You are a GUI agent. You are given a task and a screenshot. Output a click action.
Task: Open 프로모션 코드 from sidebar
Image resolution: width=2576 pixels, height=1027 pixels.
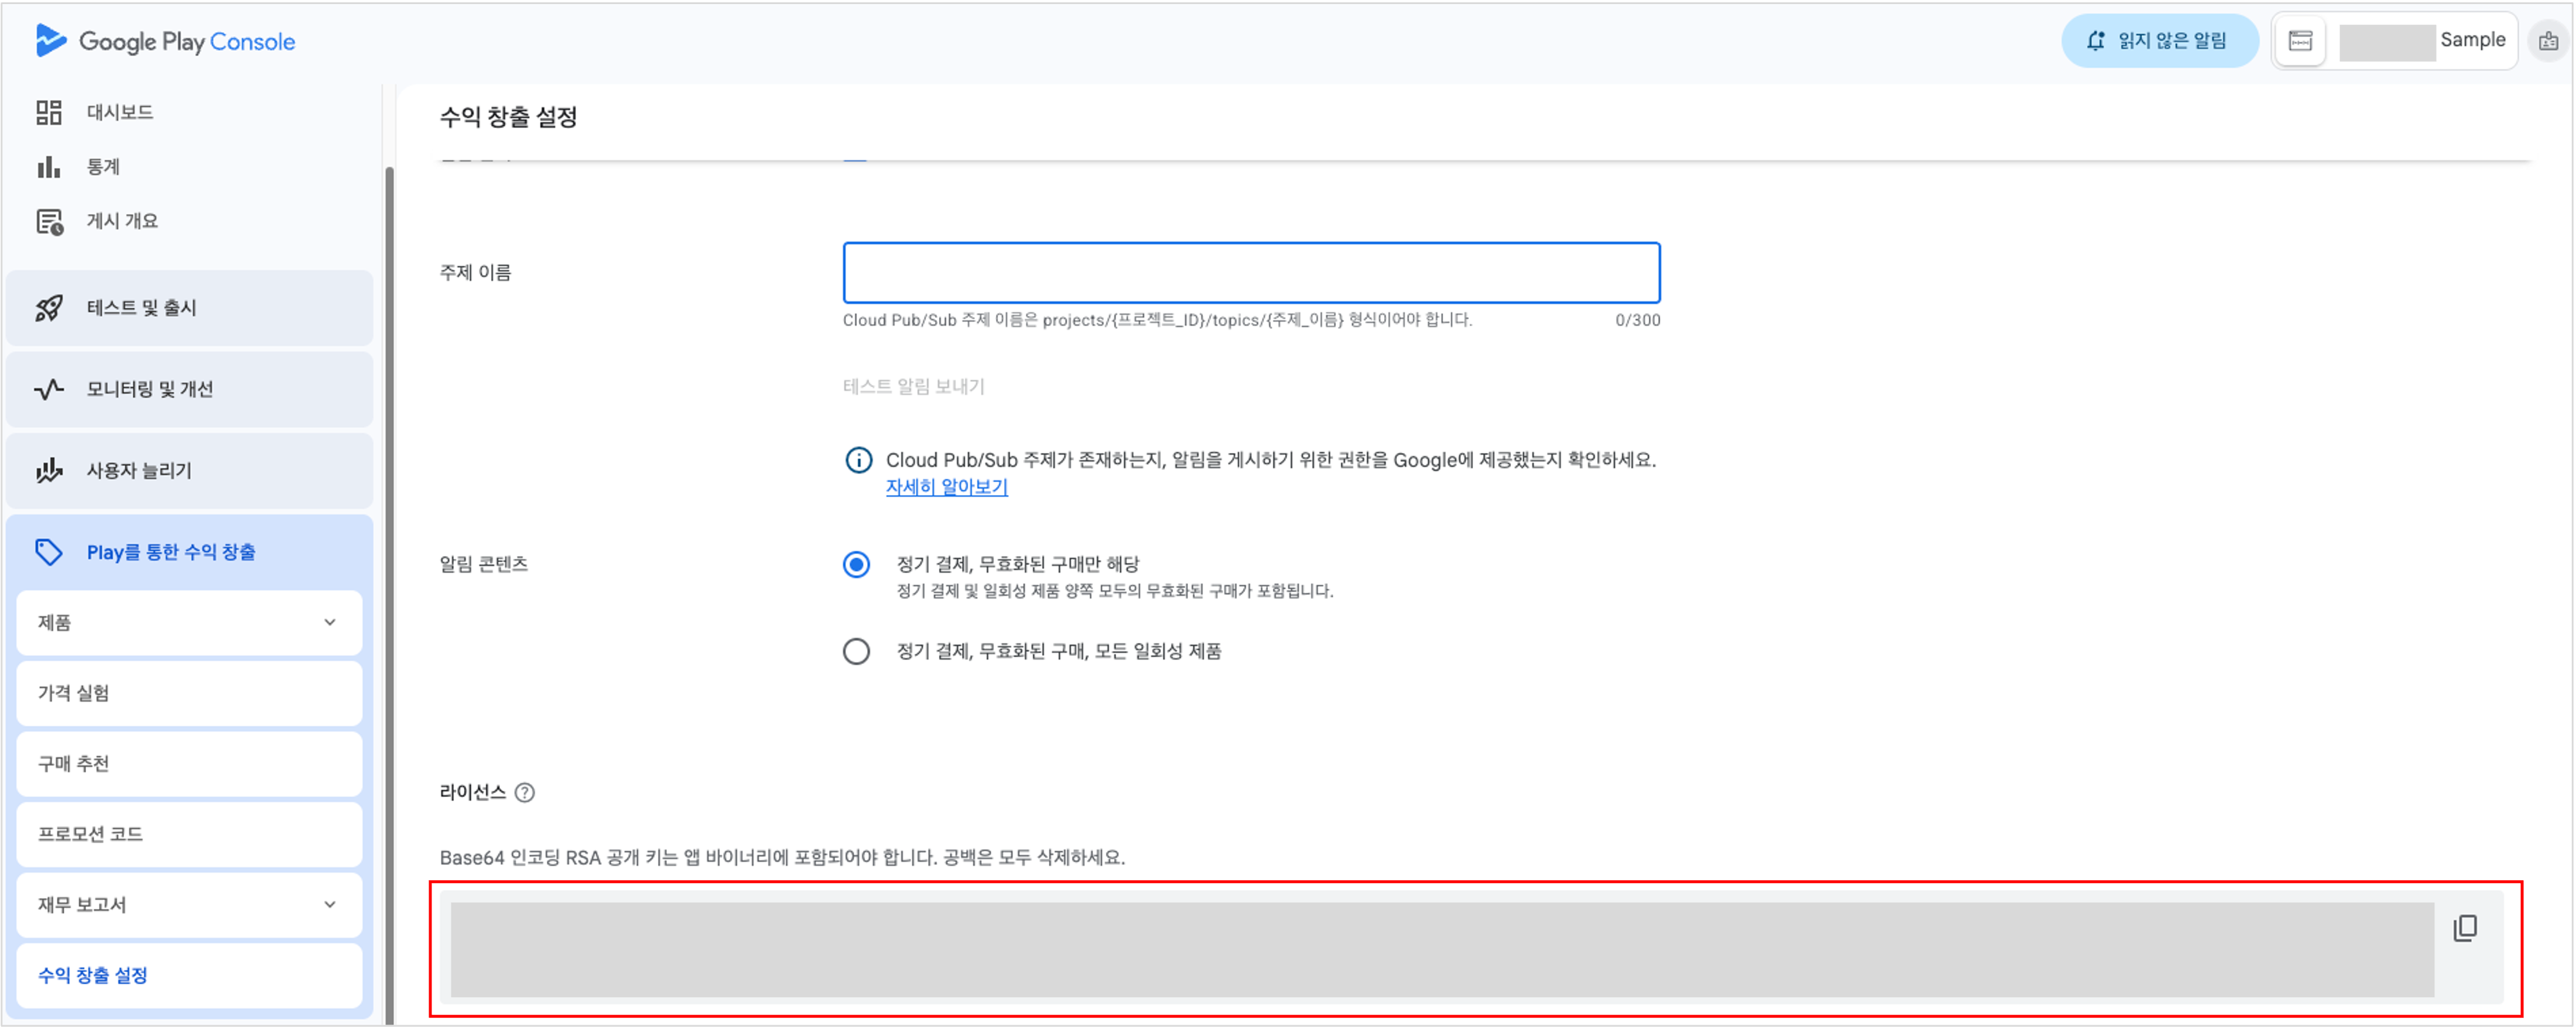[x=90, y=833]
